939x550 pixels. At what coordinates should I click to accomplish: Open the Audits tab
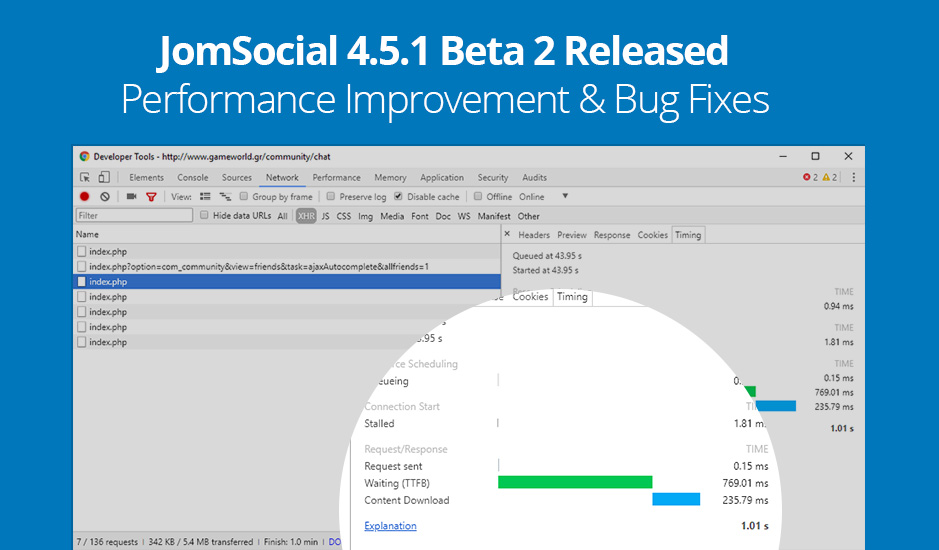point(534,177)
